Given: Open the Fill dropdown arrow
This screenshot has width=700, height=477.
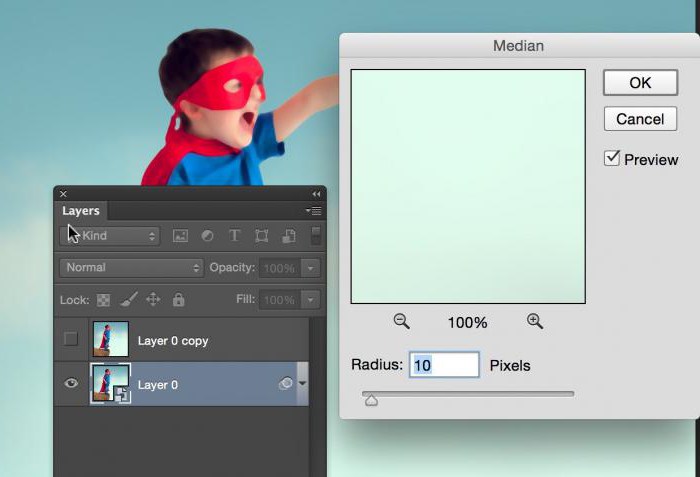Looking at the screenshot, I should (x=310, y=300).
